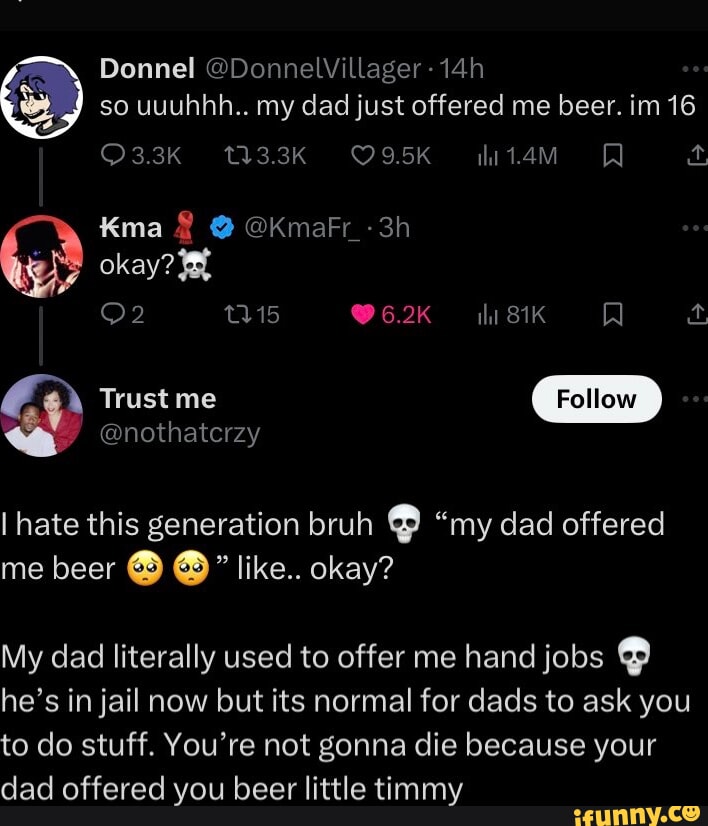Click the reply icon on Donnel's tweet

click(x=112, y=156)
